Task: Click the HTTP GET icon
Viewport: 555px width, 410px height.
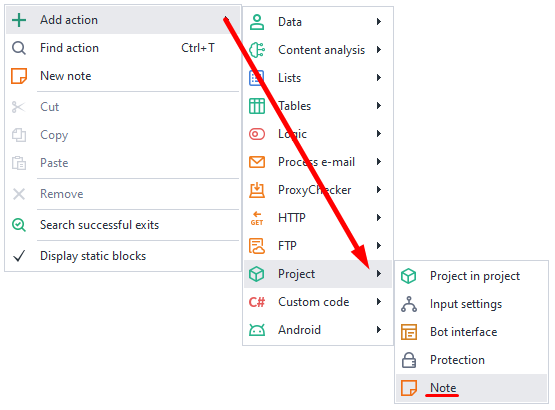Action: pos(257,218)
